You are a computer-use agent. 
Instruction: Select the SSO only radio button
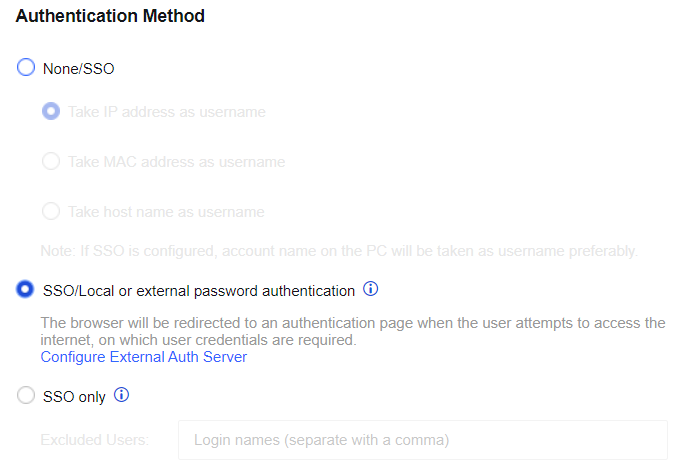coord(26,396)
